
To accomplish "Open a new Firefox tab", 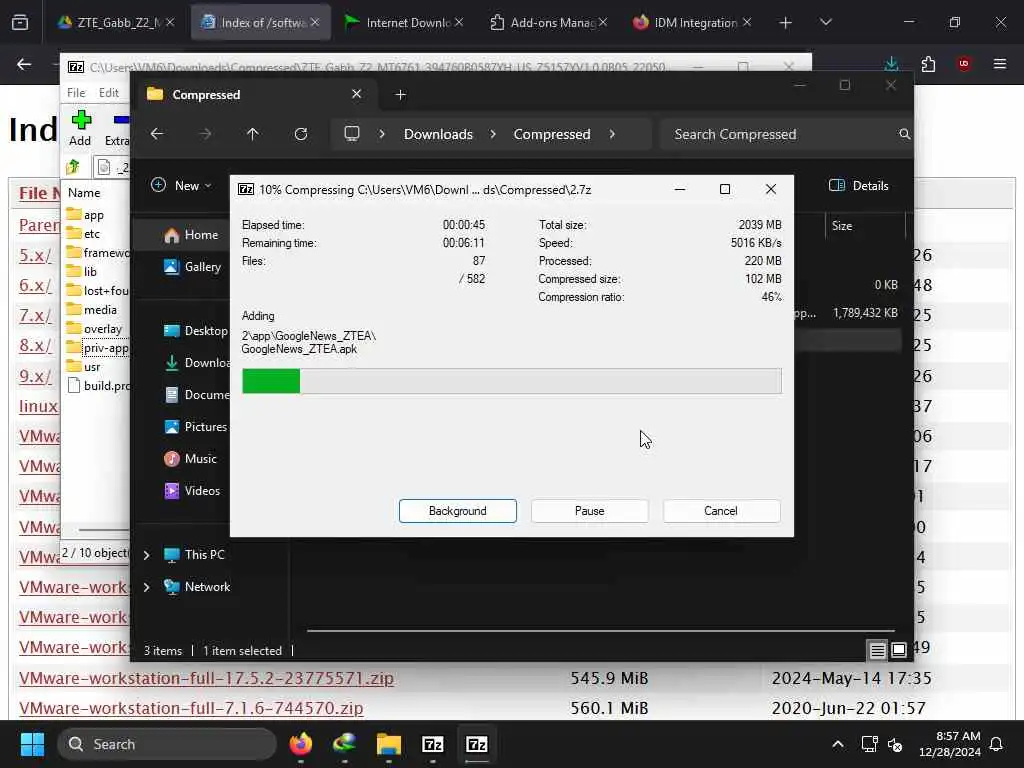I will coord(785,22).
